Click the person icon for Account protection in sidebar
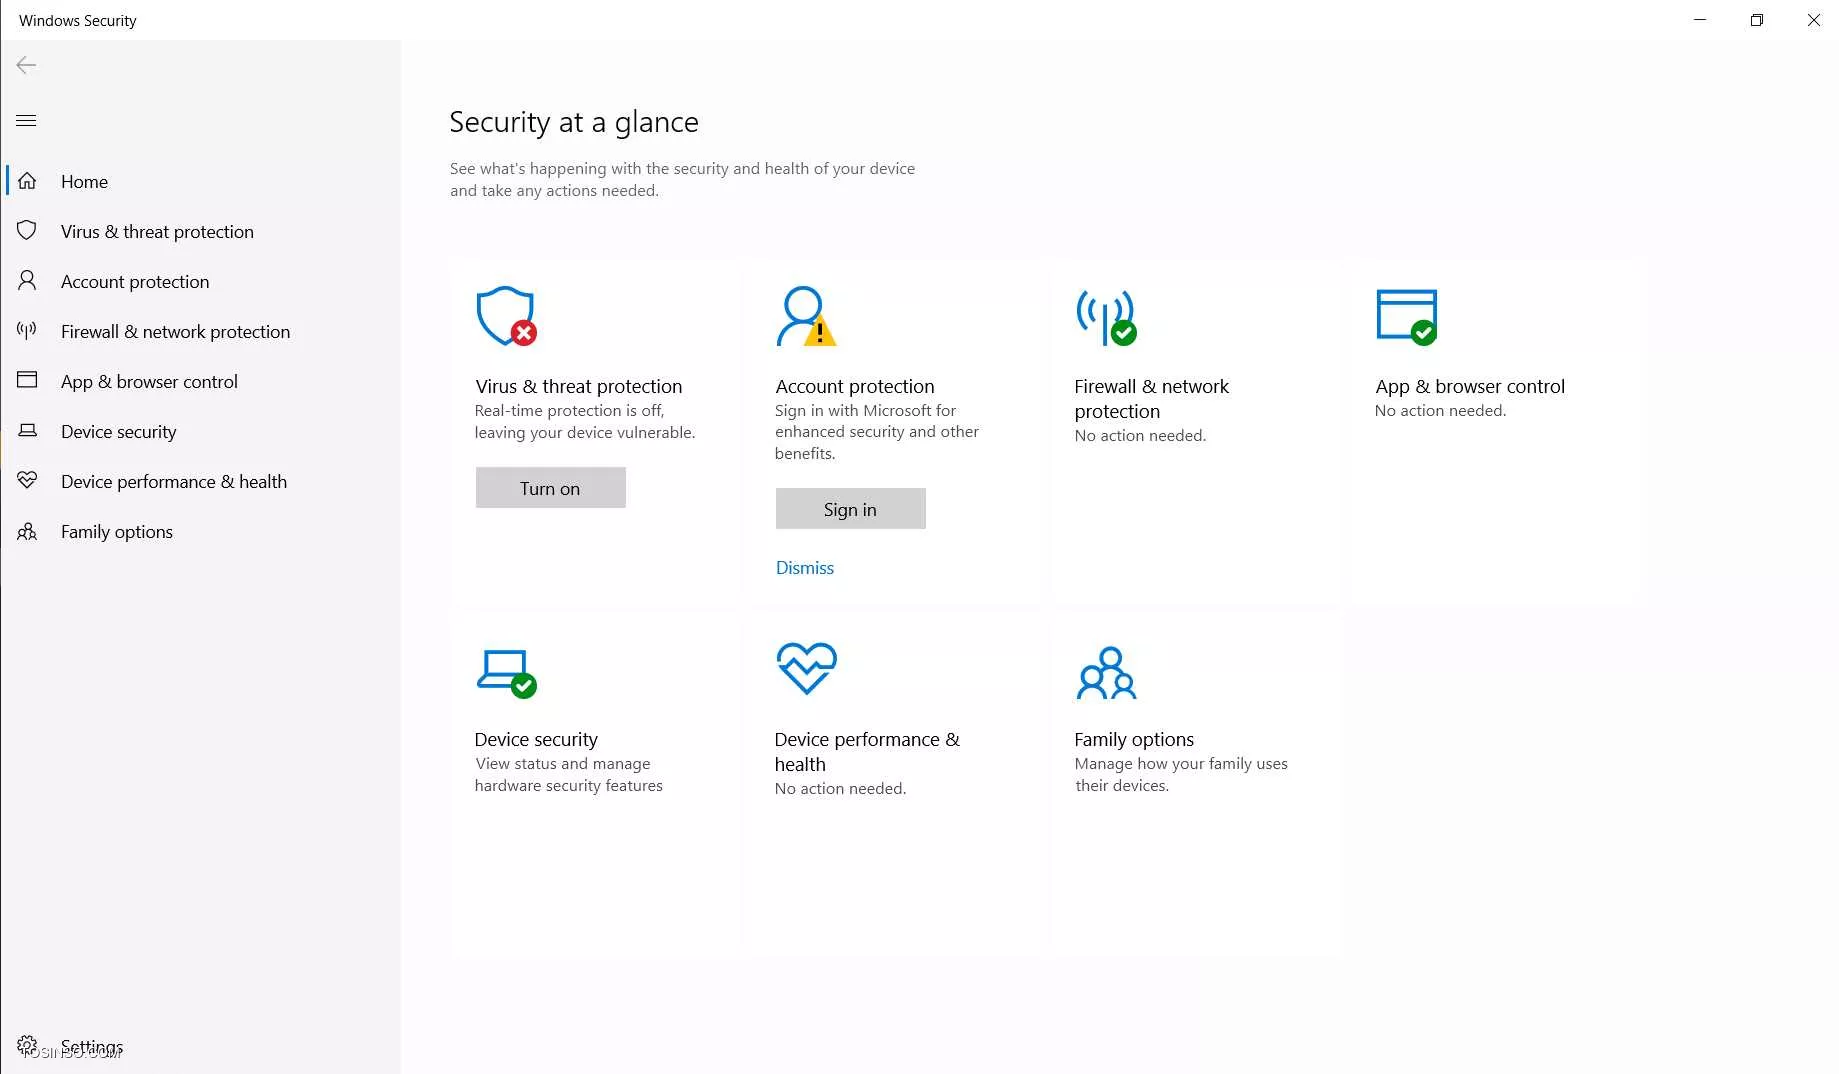Screen dimensions: 1839x1074 pos(27,281)
